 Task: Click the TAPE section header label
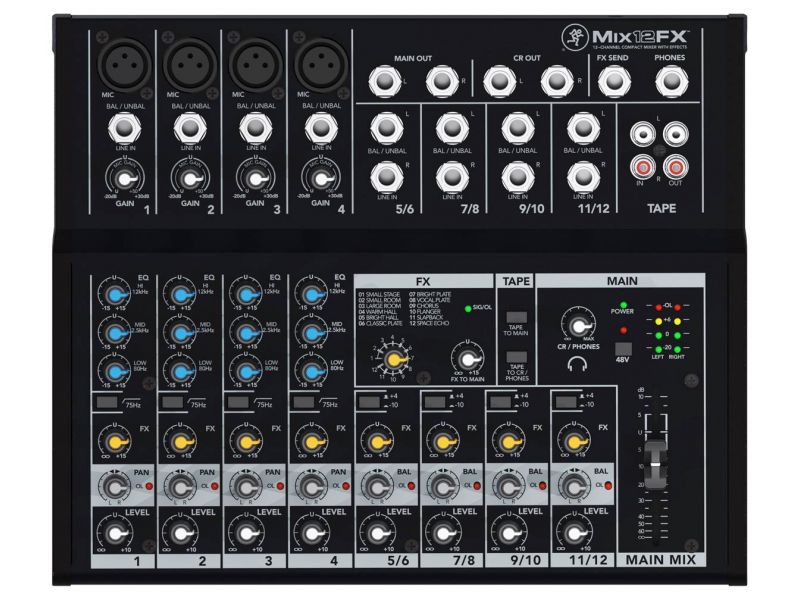pos(516,281)
